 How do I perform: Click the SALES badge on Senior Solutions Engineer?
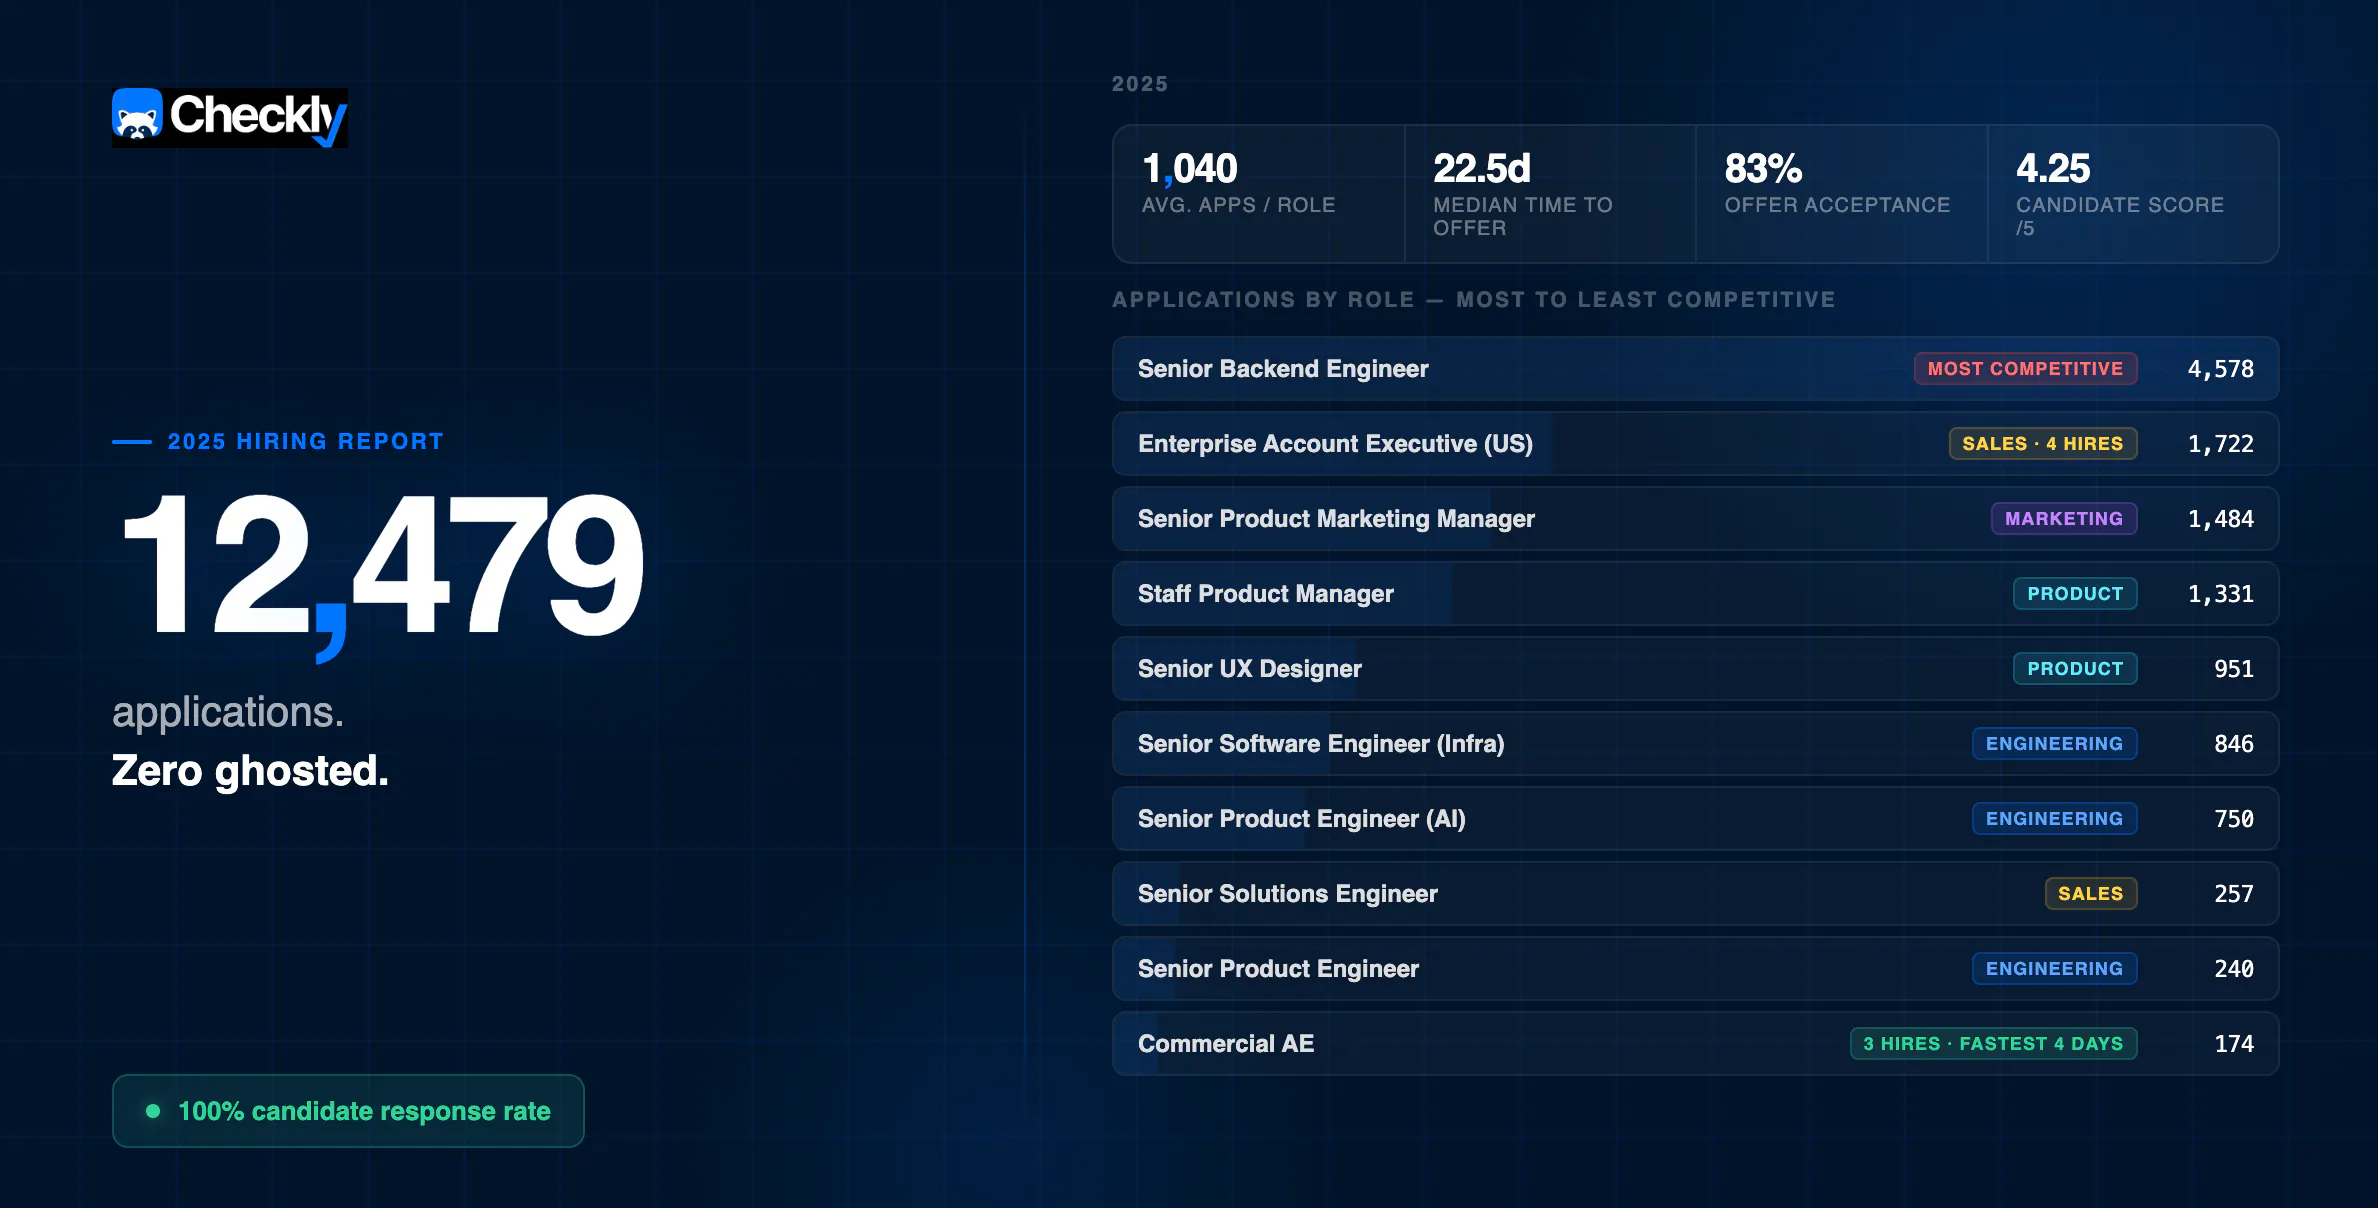2091,893
